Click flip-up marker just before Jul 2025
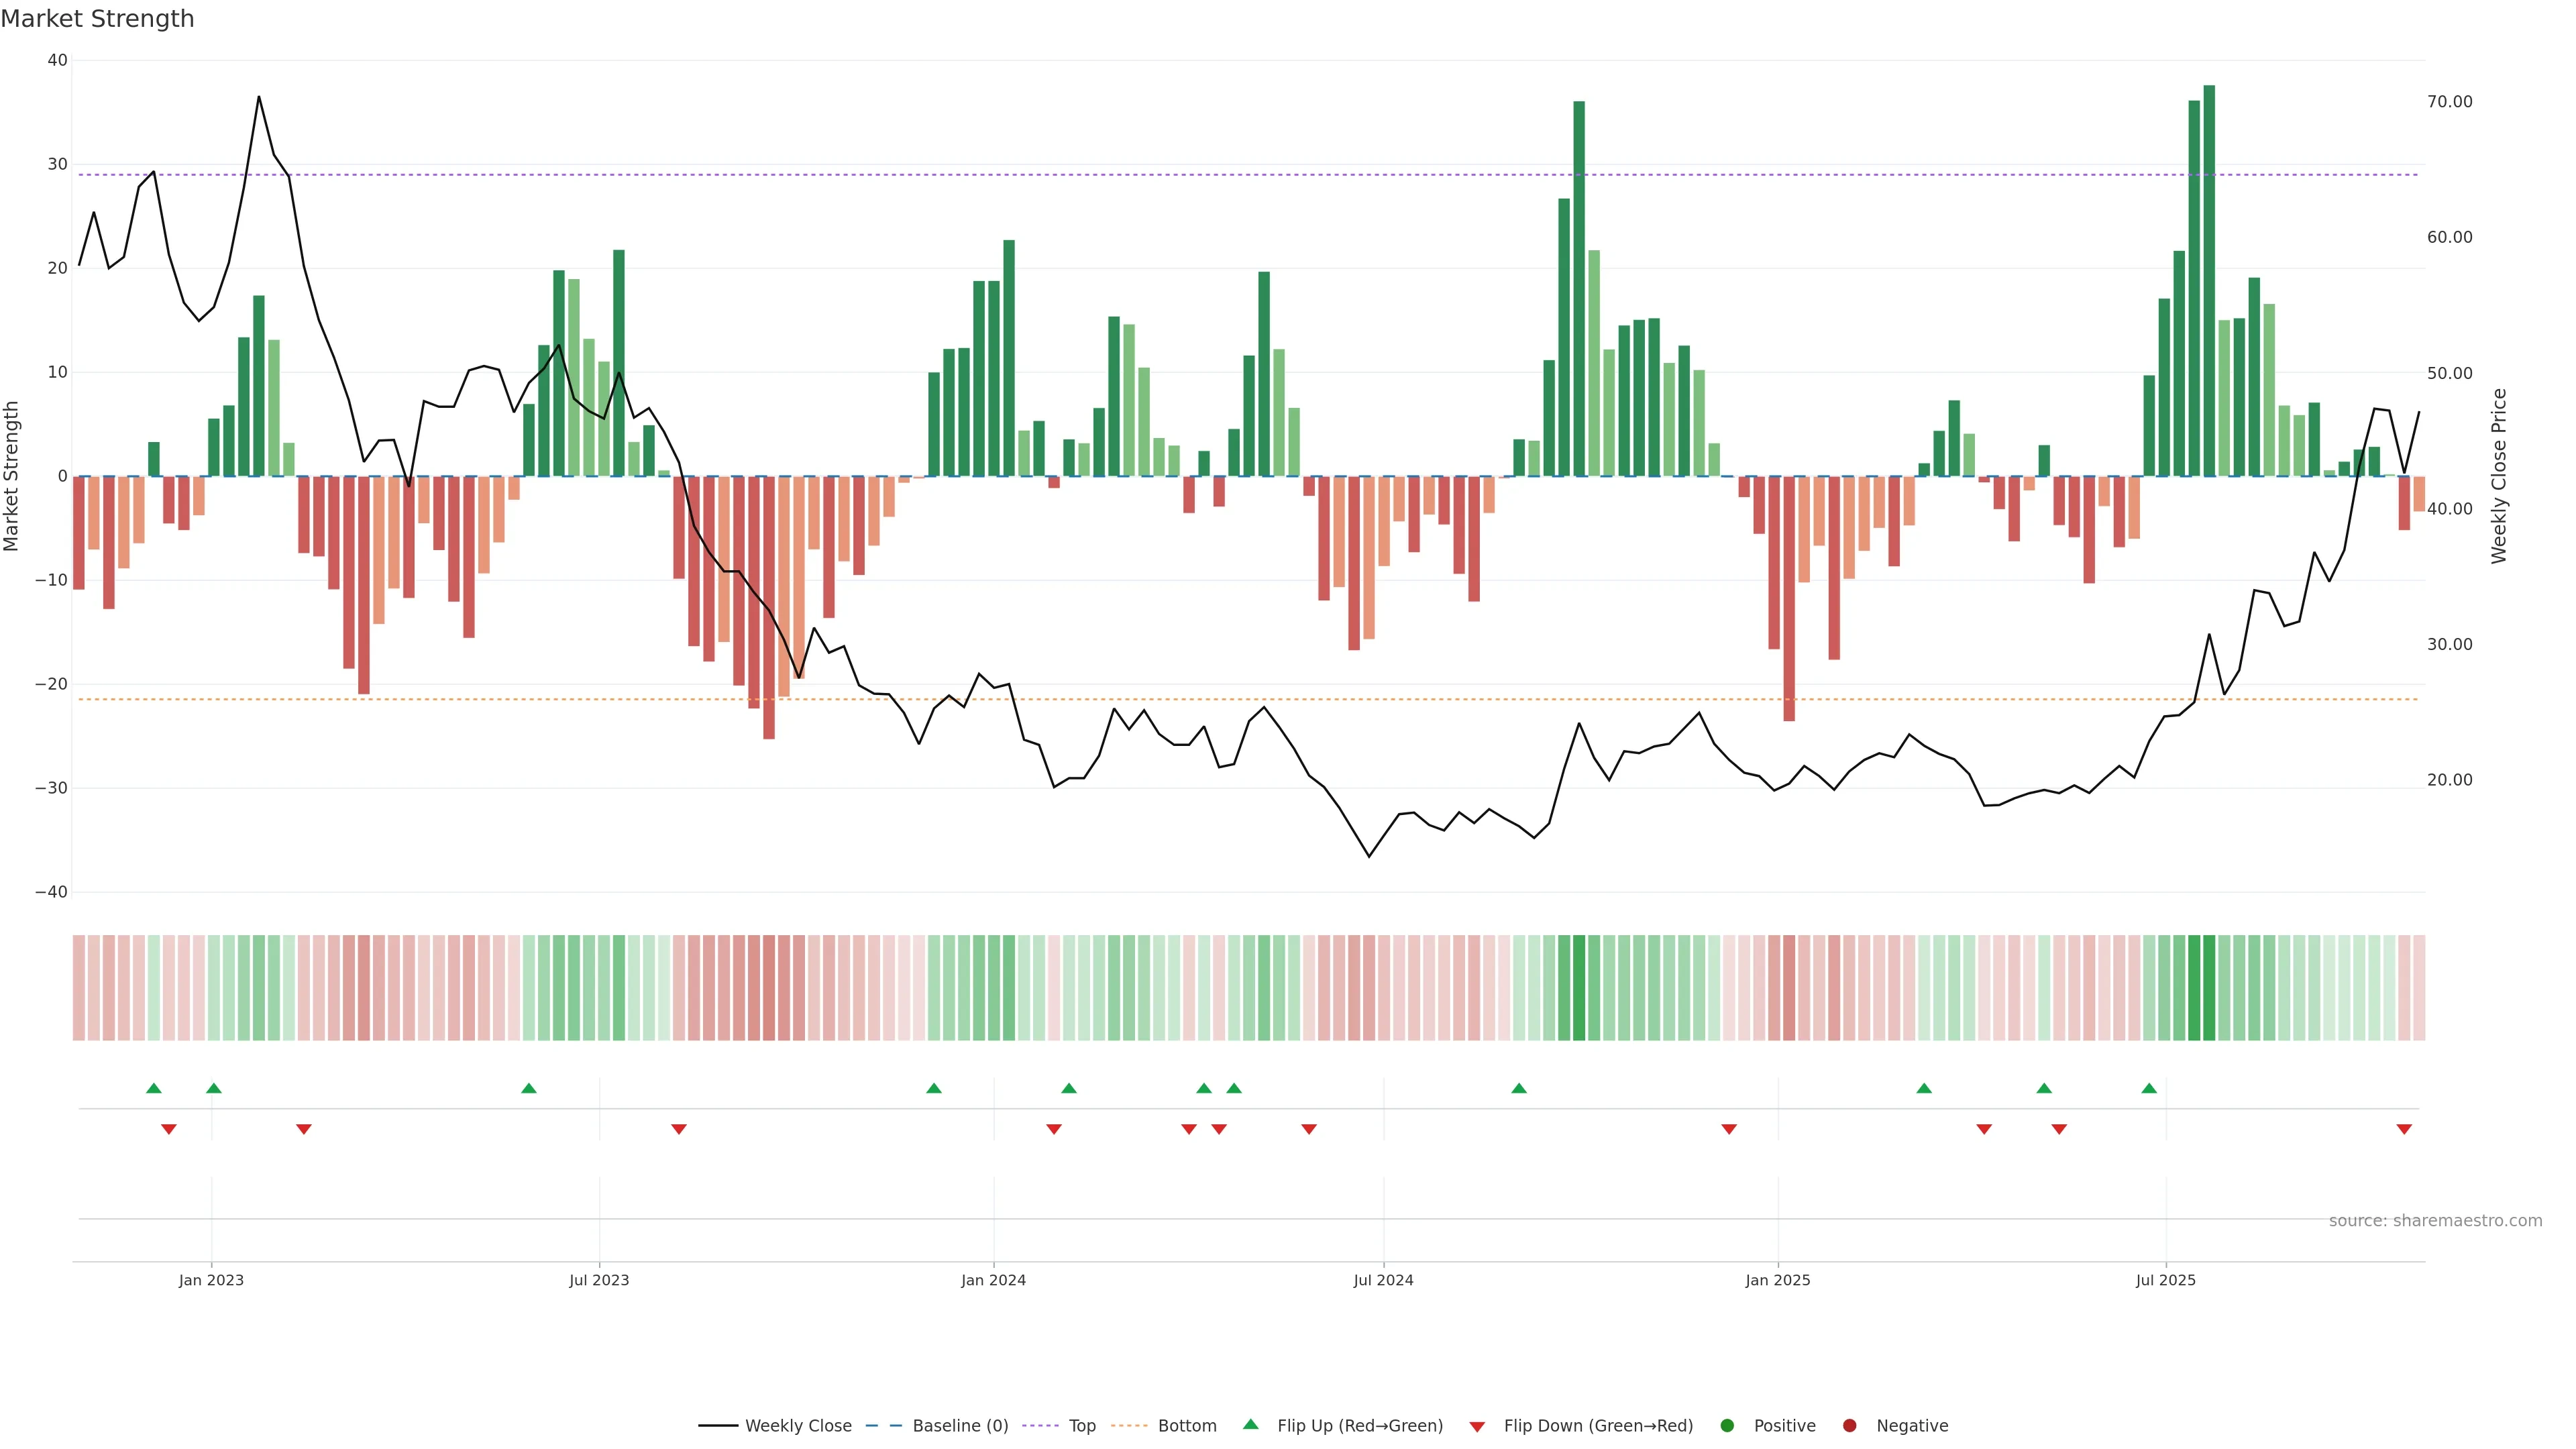Viewport: 2576px width, 1449px height. pos(2149,1088)
